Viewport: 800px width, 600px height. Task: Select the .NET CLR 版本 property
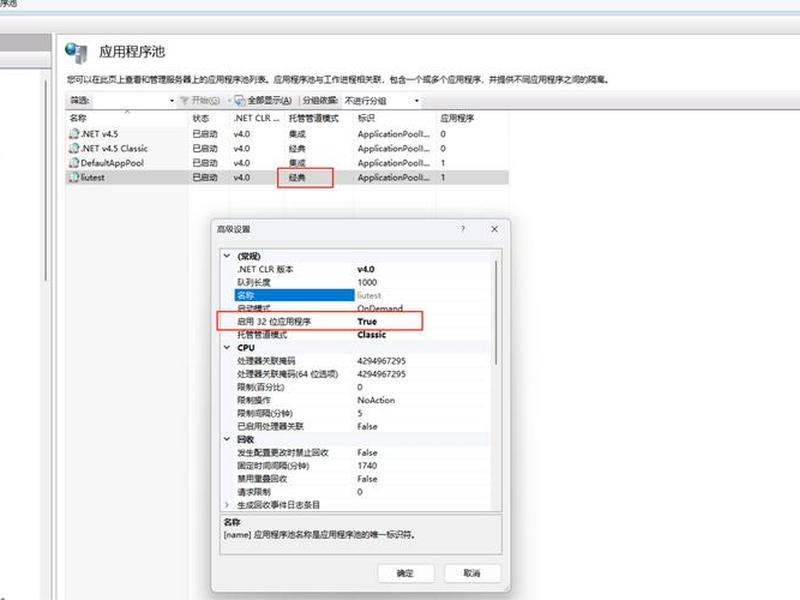click(x=265, y=269)
